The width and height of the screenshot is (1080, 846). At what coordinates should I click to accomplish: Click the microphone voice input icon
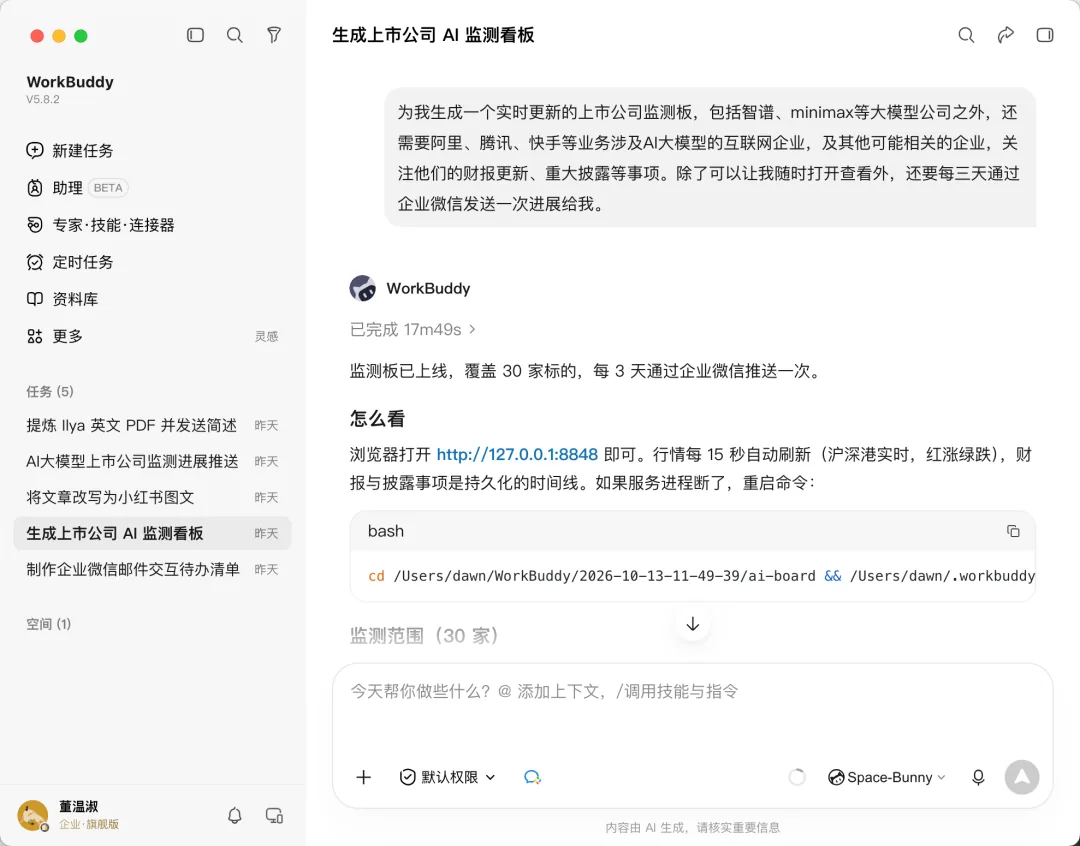click(978, 777)
